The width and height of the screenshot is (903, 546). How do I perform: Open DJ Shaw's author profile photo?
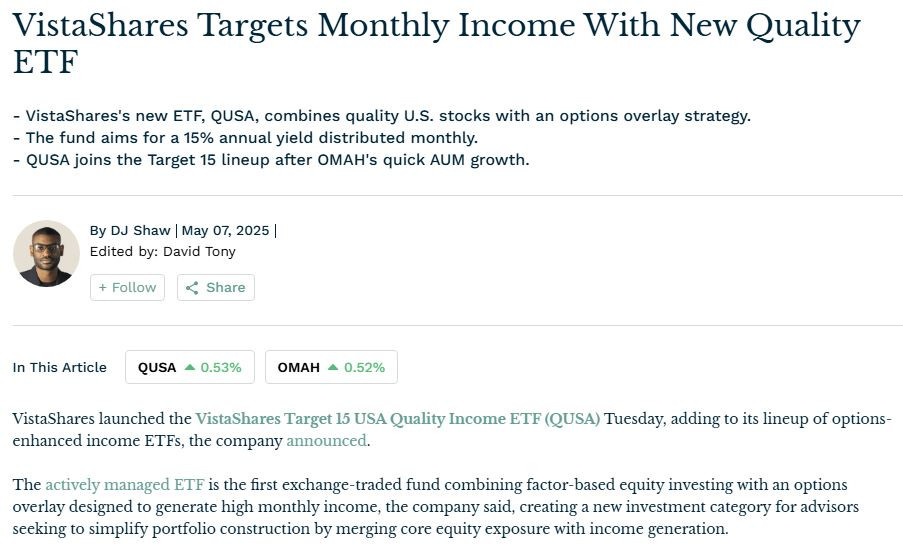[x=46, y=253]
